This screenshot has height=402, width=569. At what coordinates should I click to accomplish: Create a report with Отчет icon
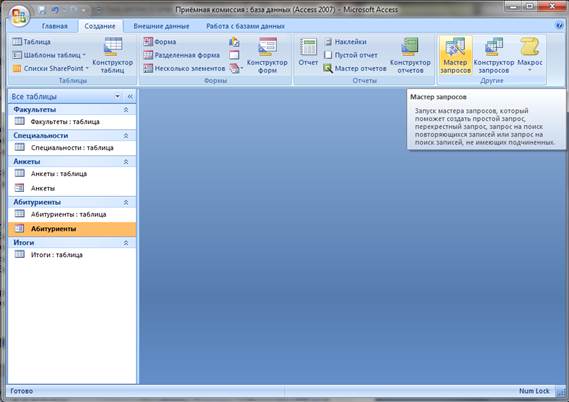point(308,52)
